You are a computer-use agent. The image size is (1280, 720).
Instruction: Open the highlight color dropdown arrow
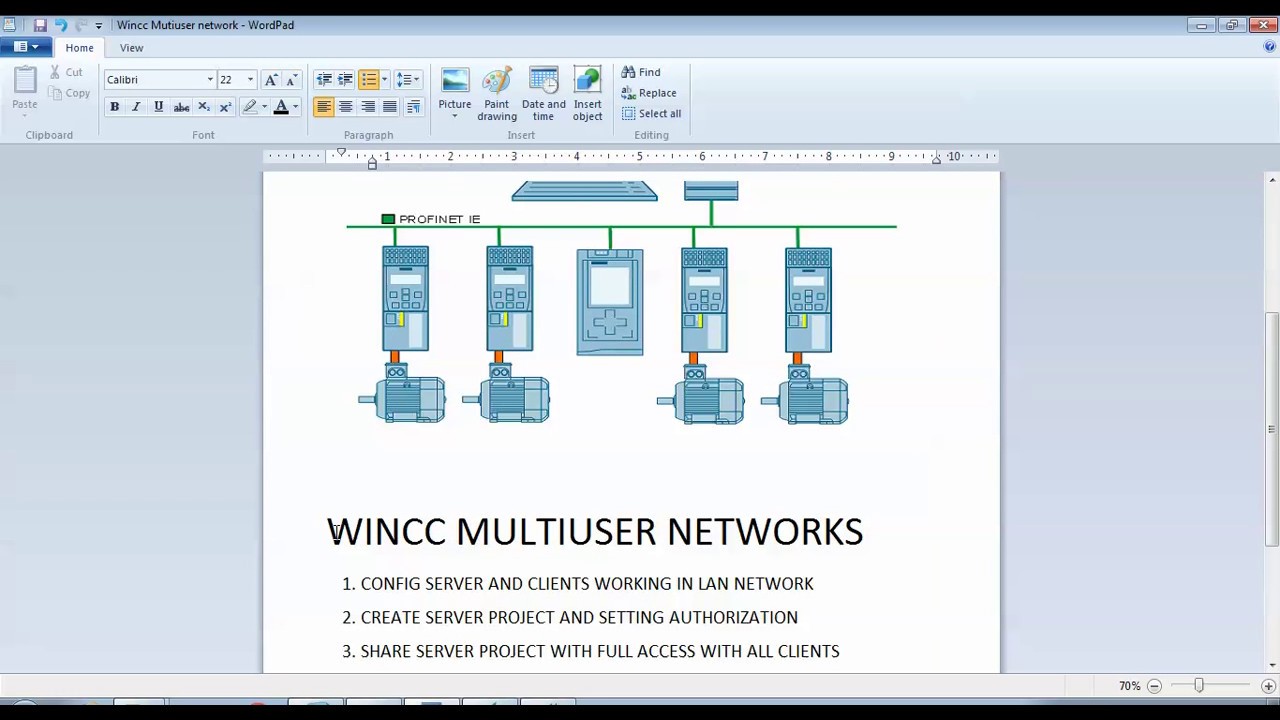pyautogui.click(x=264, y=107)
